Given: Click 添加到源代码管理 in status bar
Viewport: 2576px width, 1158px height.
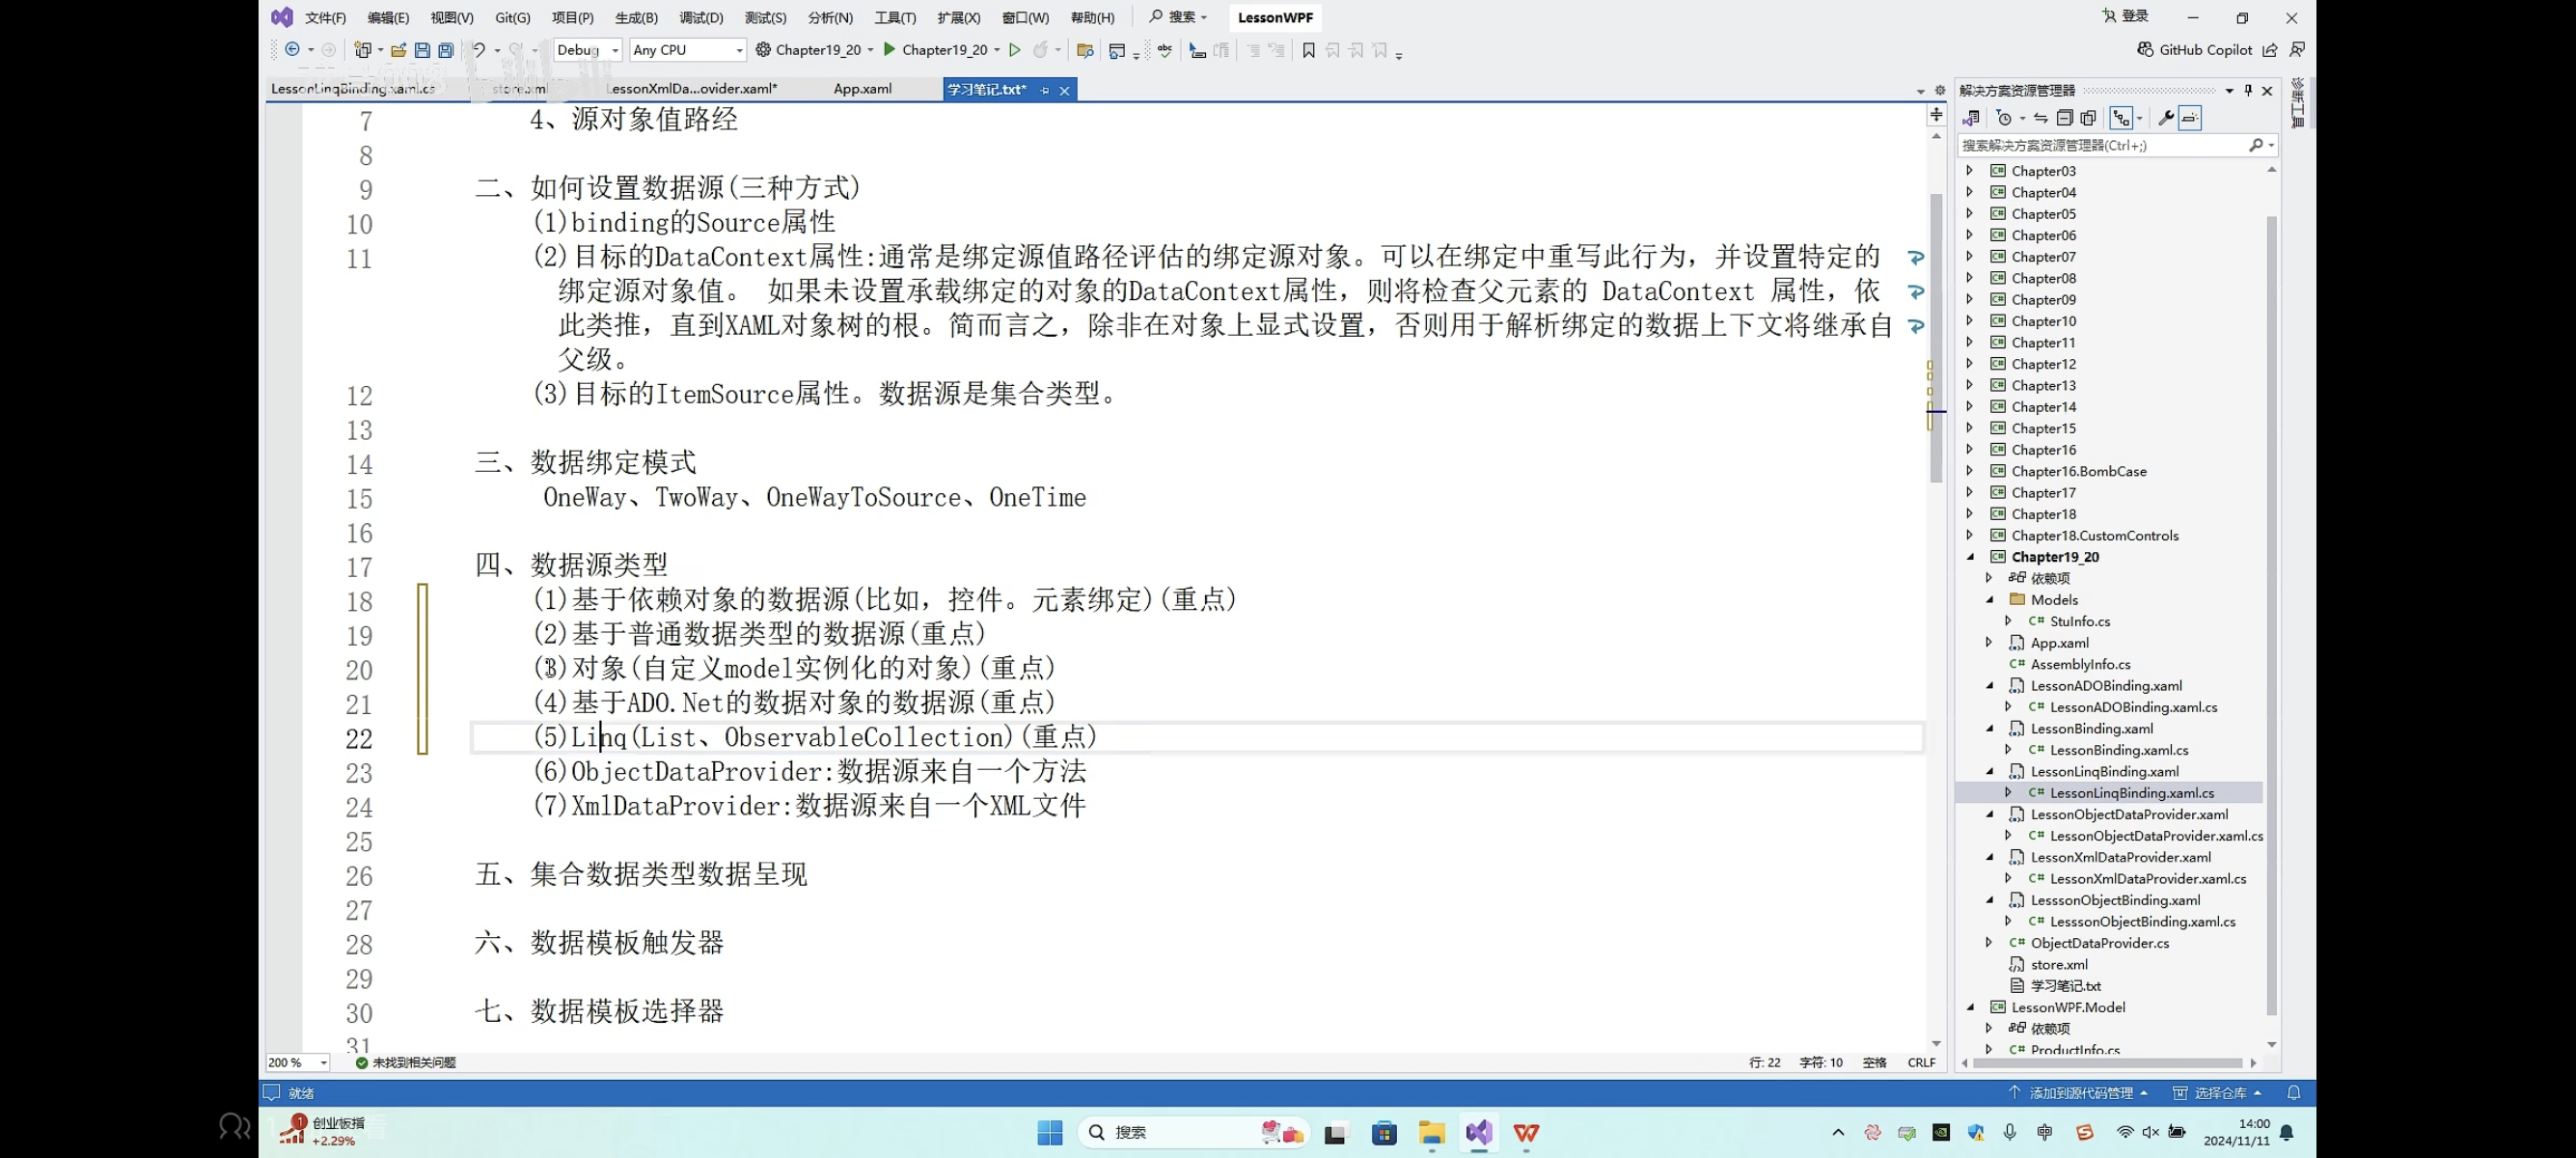Looking at the screenshot, I should pyautogui.click(x=2080, y=1093).
